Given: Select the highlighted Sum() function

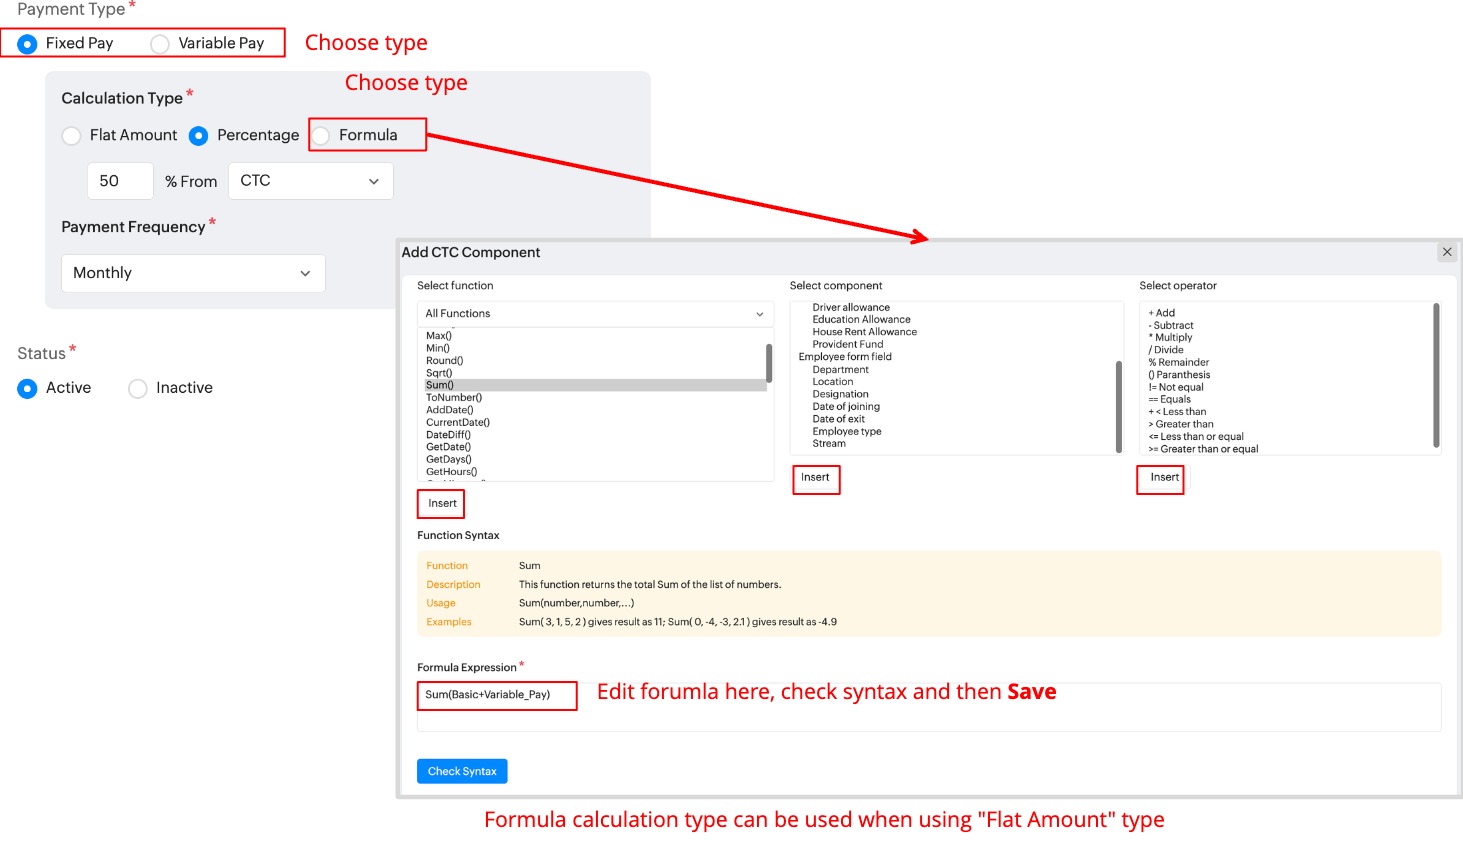Looking at the screenshot, I should click(x=596, y=385).
